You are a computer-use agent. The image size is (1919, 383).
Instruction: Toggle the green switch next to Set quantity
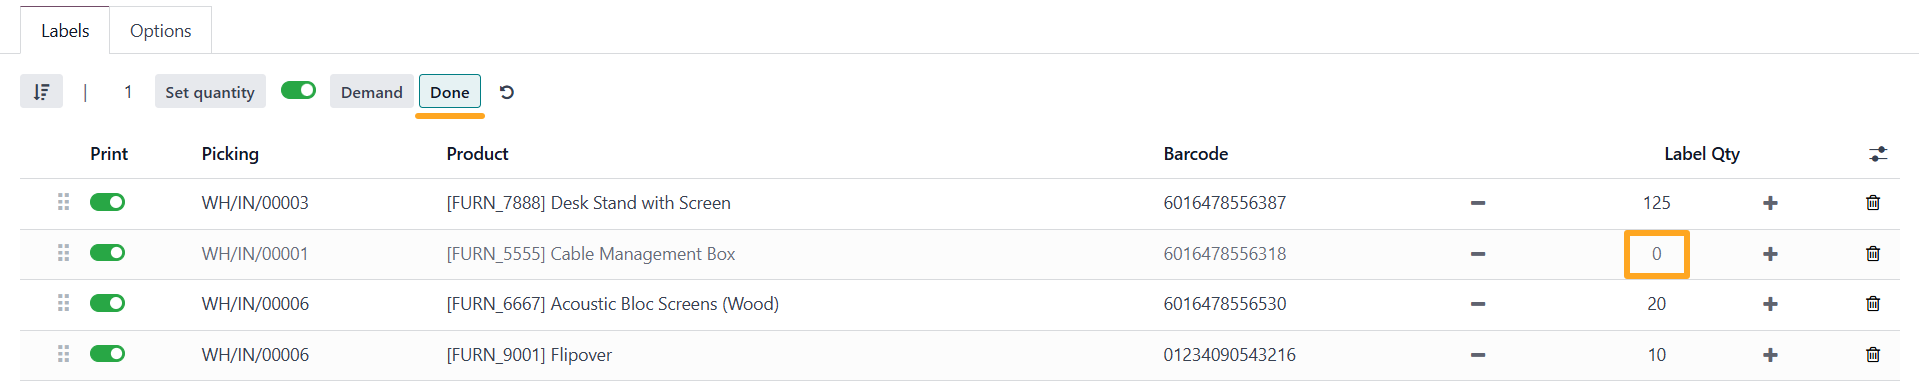click(x=298, y=91)
